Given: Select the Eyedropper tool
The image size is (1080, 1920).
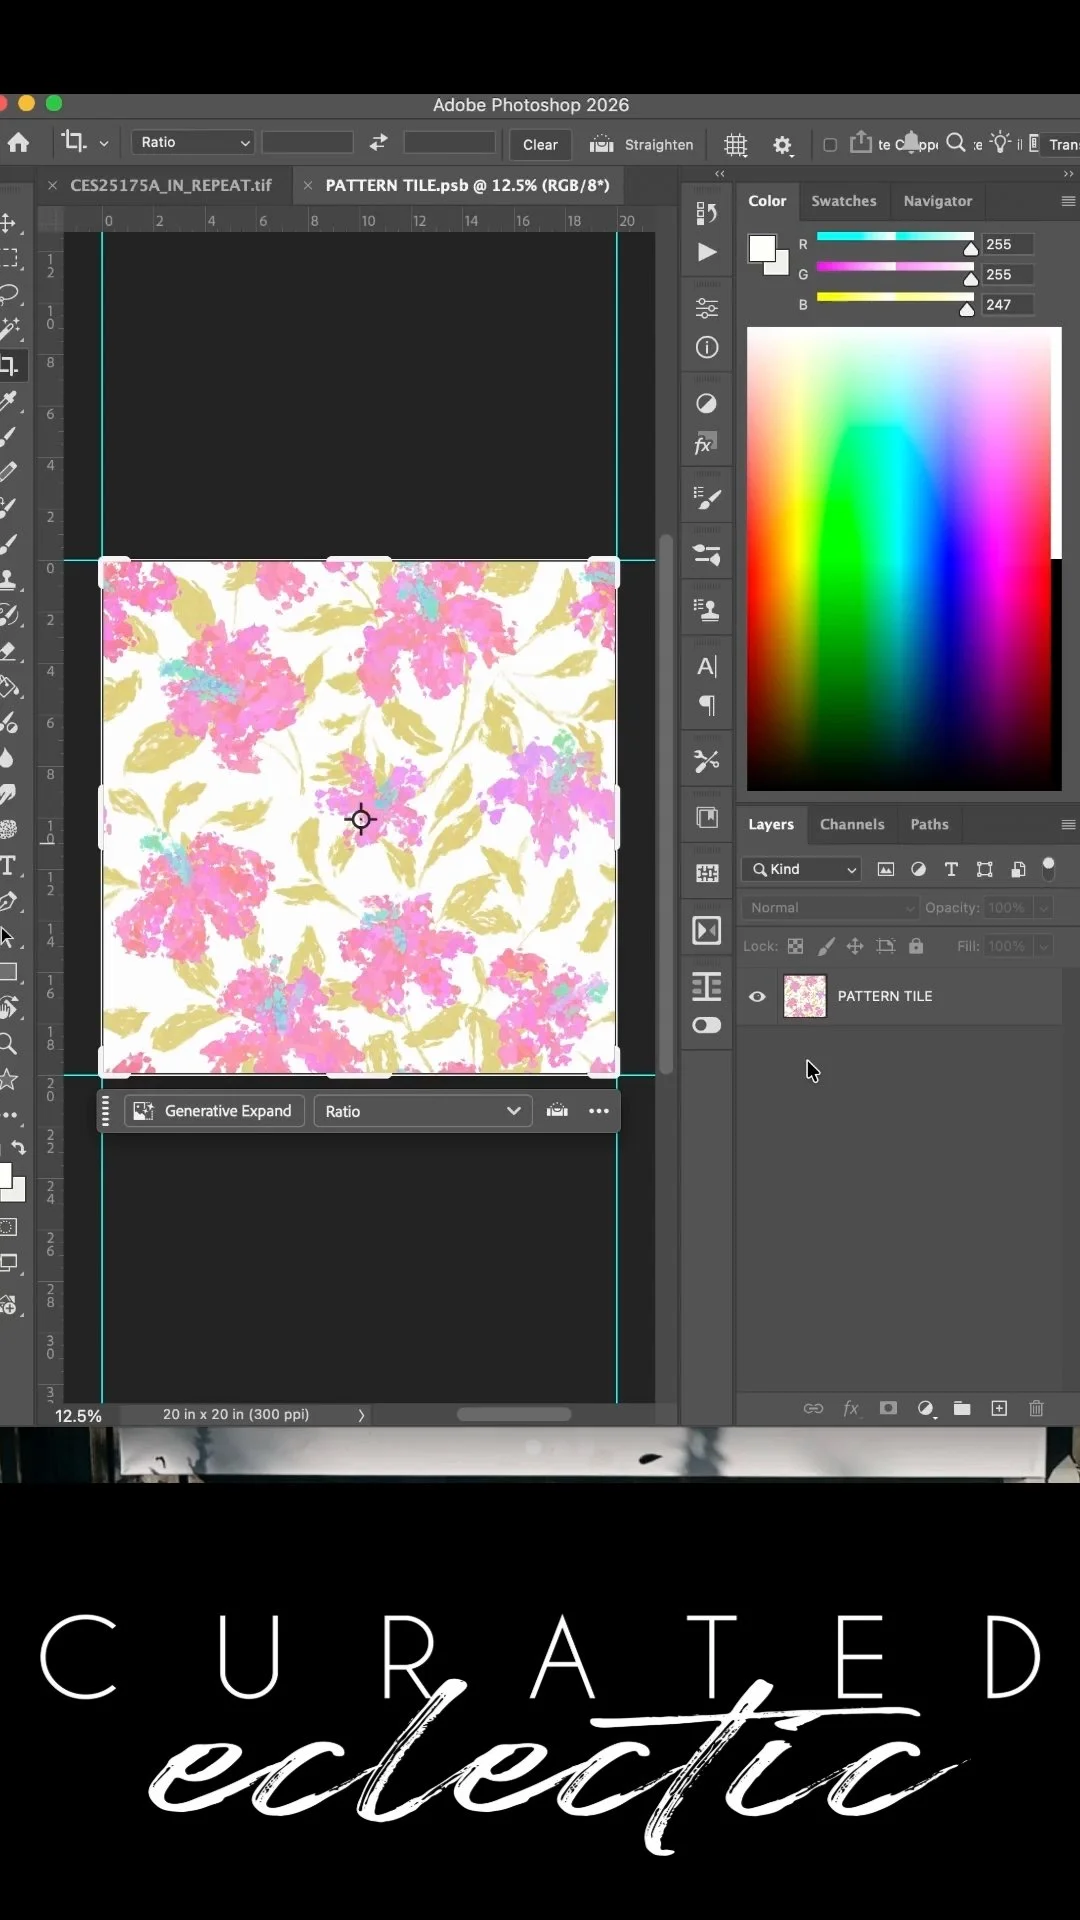Looking at the screenshot, I should point(9,402).
